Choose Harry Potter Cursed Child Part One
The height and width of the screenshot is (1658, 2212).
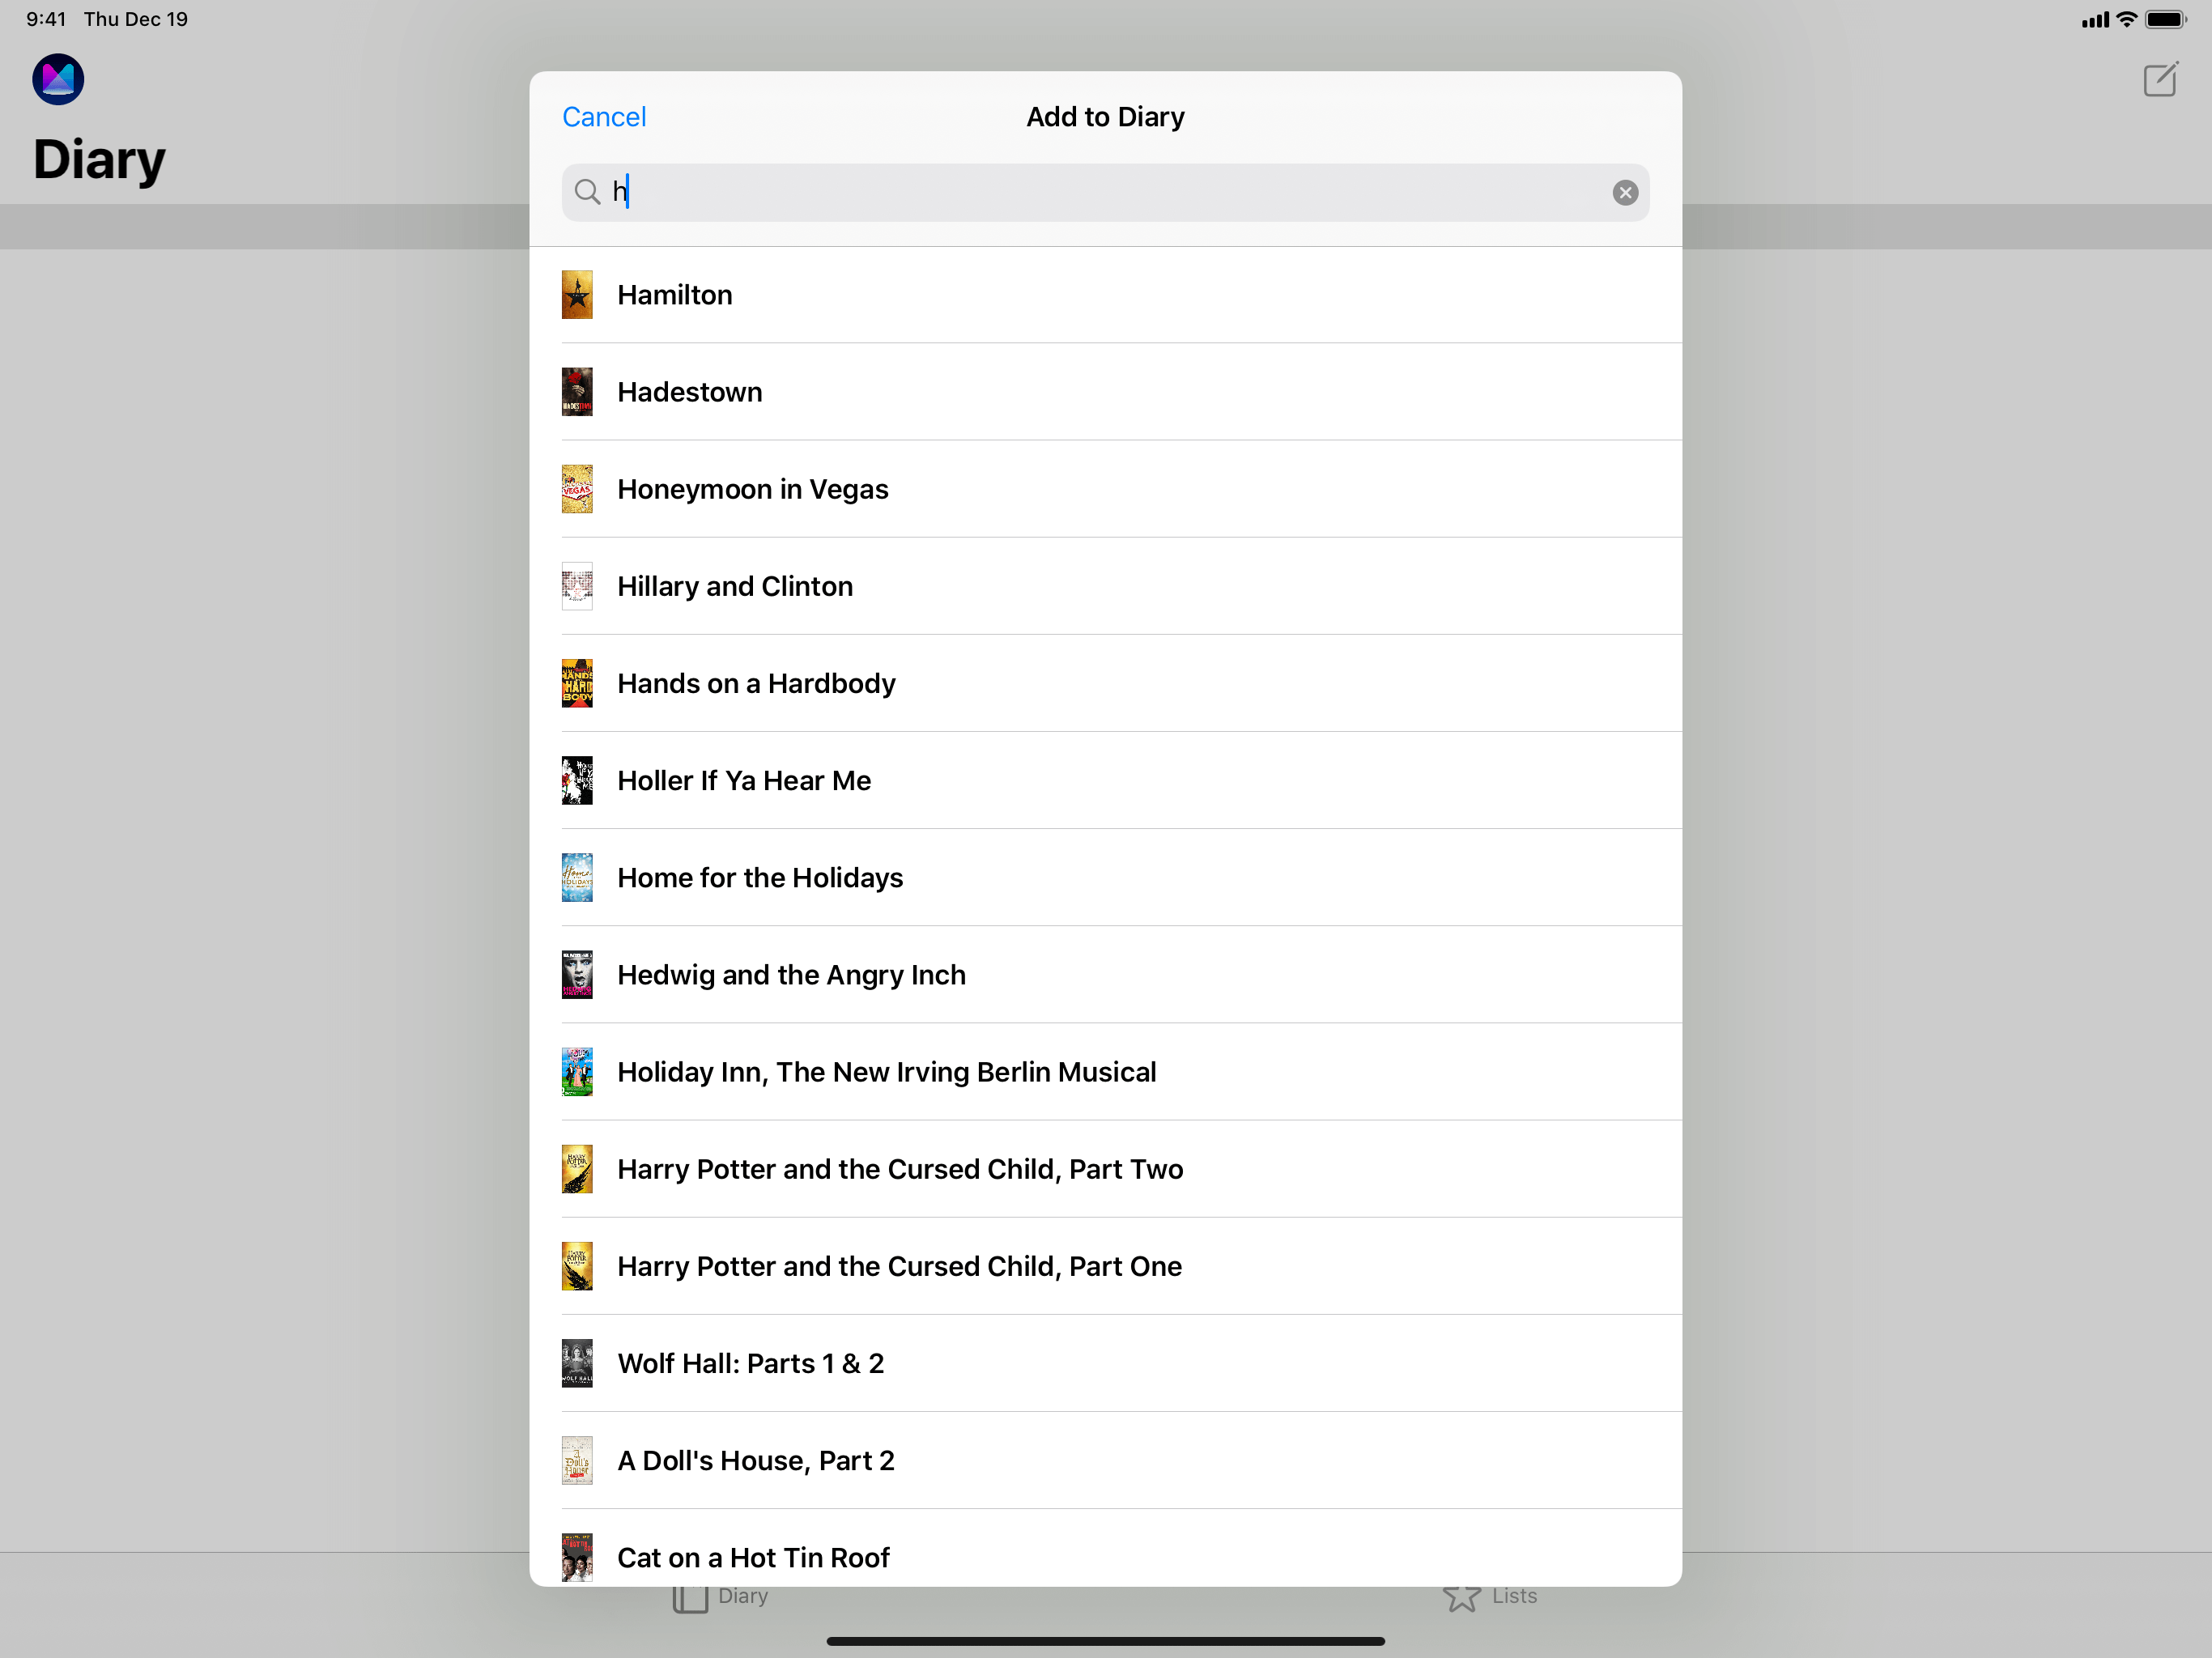(899, 1266)
